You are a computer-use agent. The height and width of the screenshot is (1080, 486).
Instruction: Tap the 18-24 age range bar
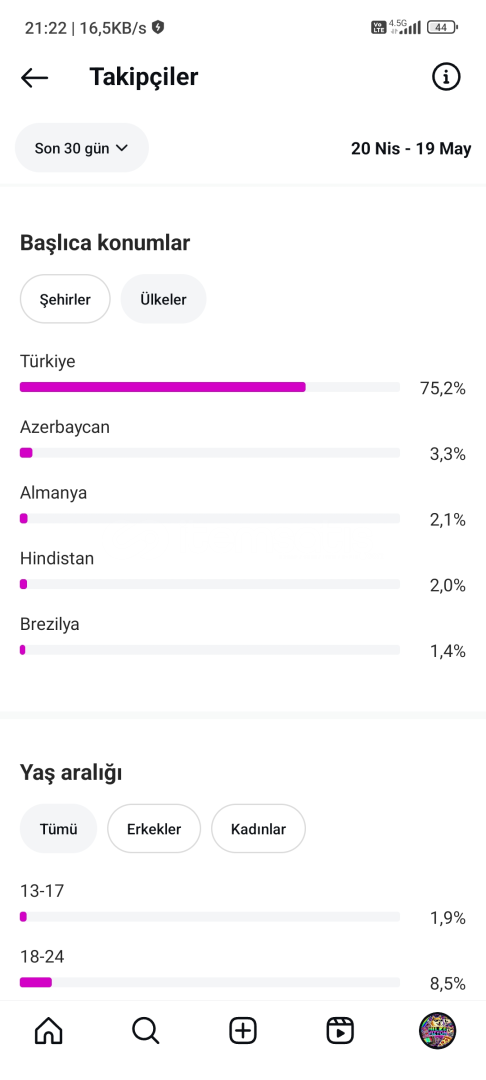click(x=210, y=982)
